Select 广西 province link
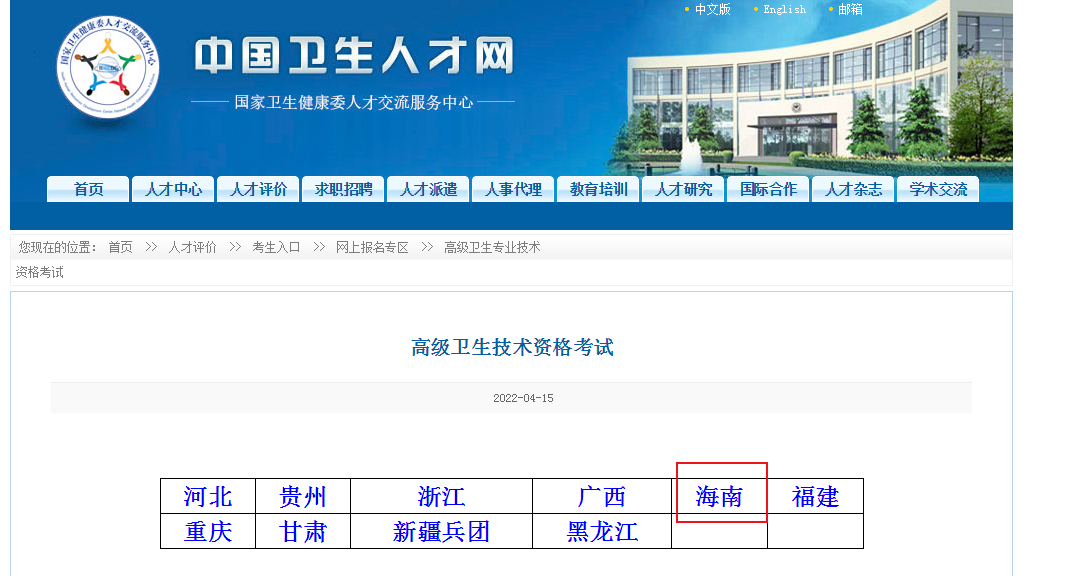The width and height of the screenshot is (1070, 576). 602,496
